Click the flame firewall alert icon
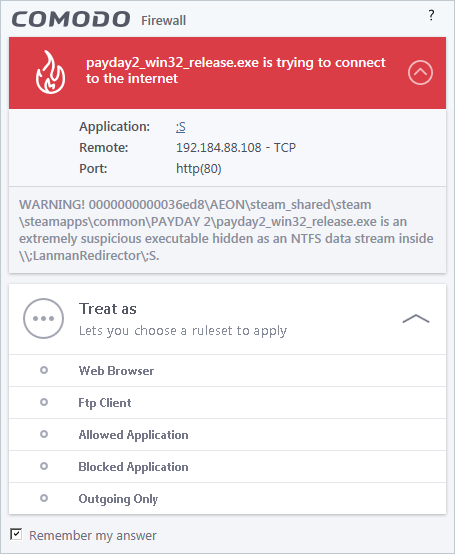Screen dimensions: 455x554 51,72
